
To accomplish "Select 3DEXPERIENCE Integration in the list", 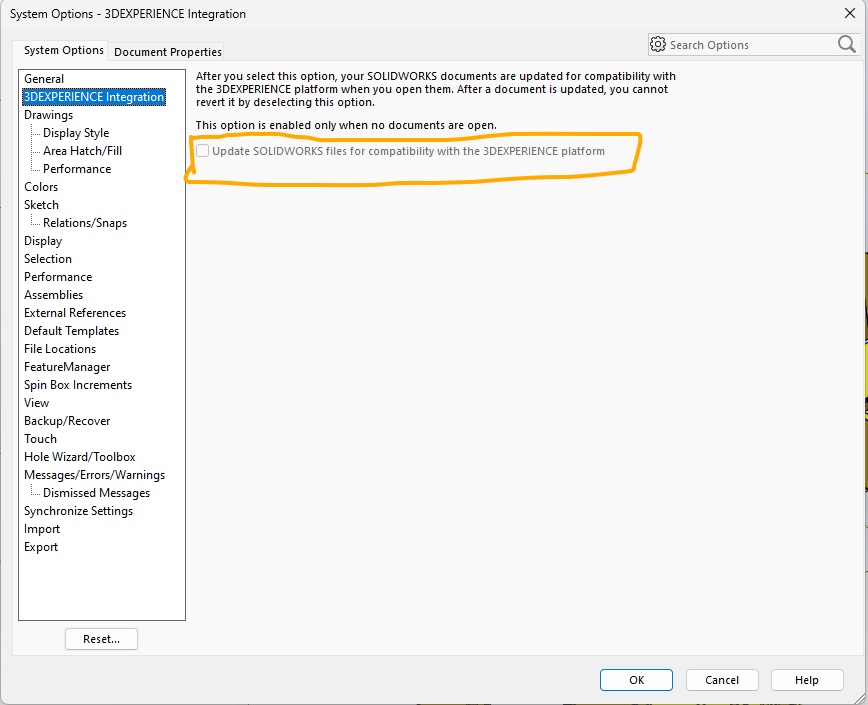I will [94, 97].
